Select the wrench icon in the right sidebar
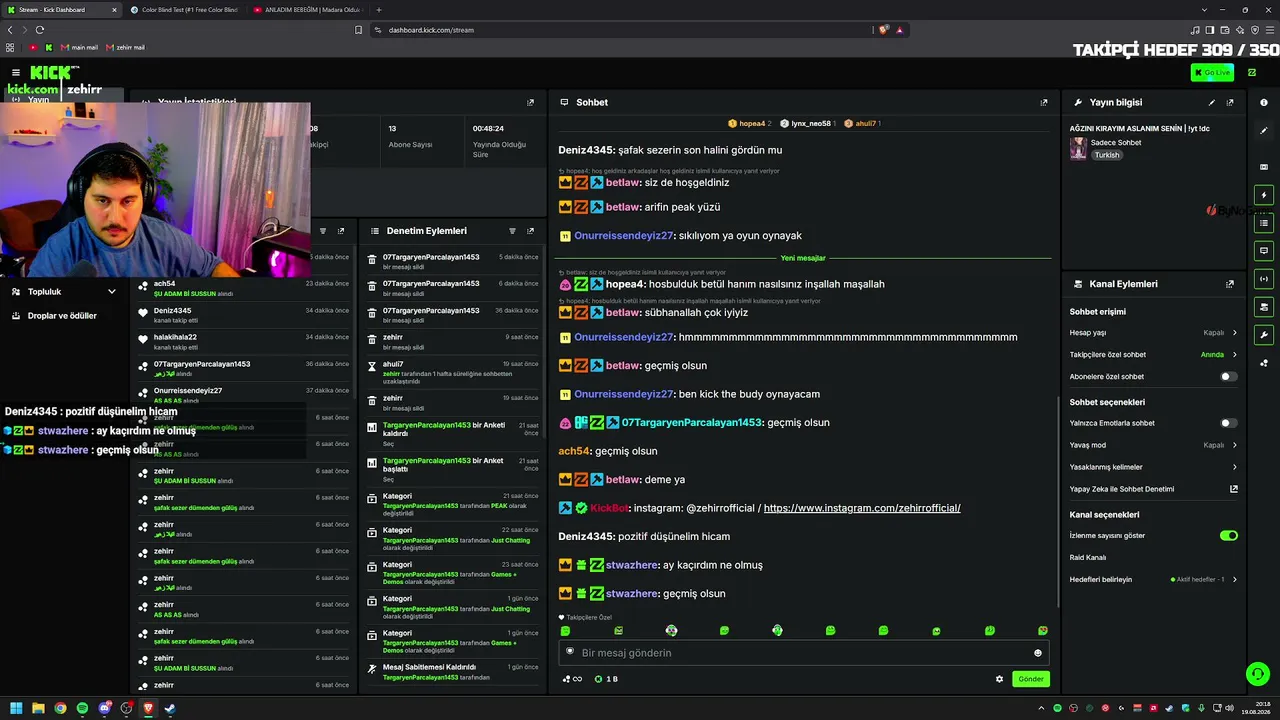Image resolution: width=1280 pixels, height=720 pixels. click(1264, 335)
